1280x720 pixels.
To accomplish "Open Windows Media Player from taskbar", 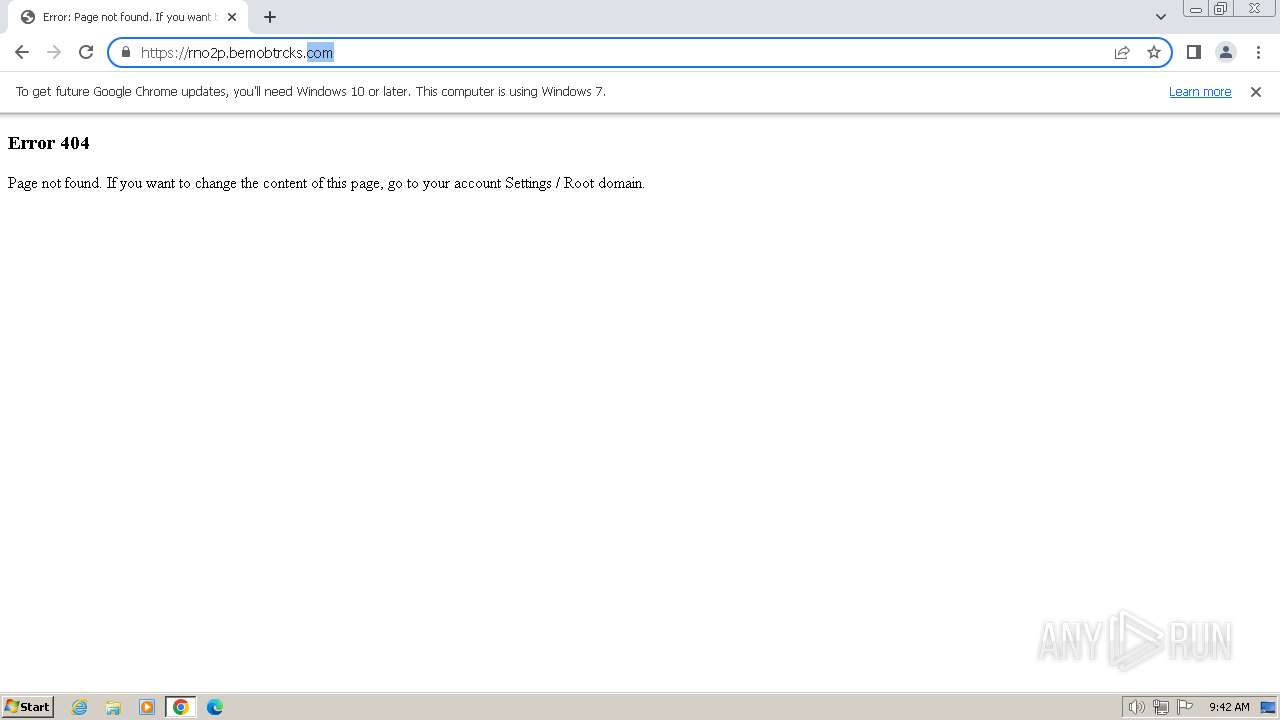I will (147, 707).
